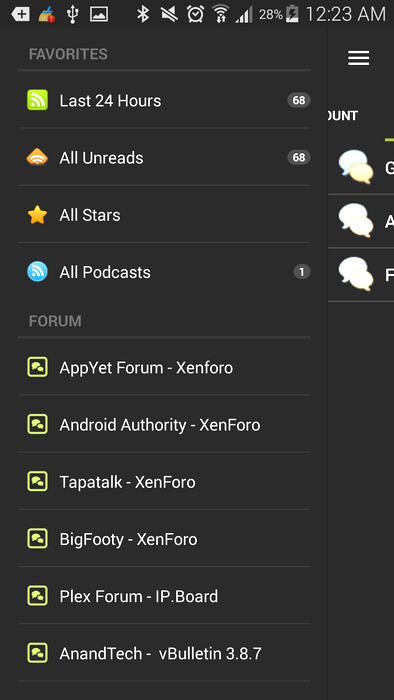Tap the hamburger menu icon

359,58
